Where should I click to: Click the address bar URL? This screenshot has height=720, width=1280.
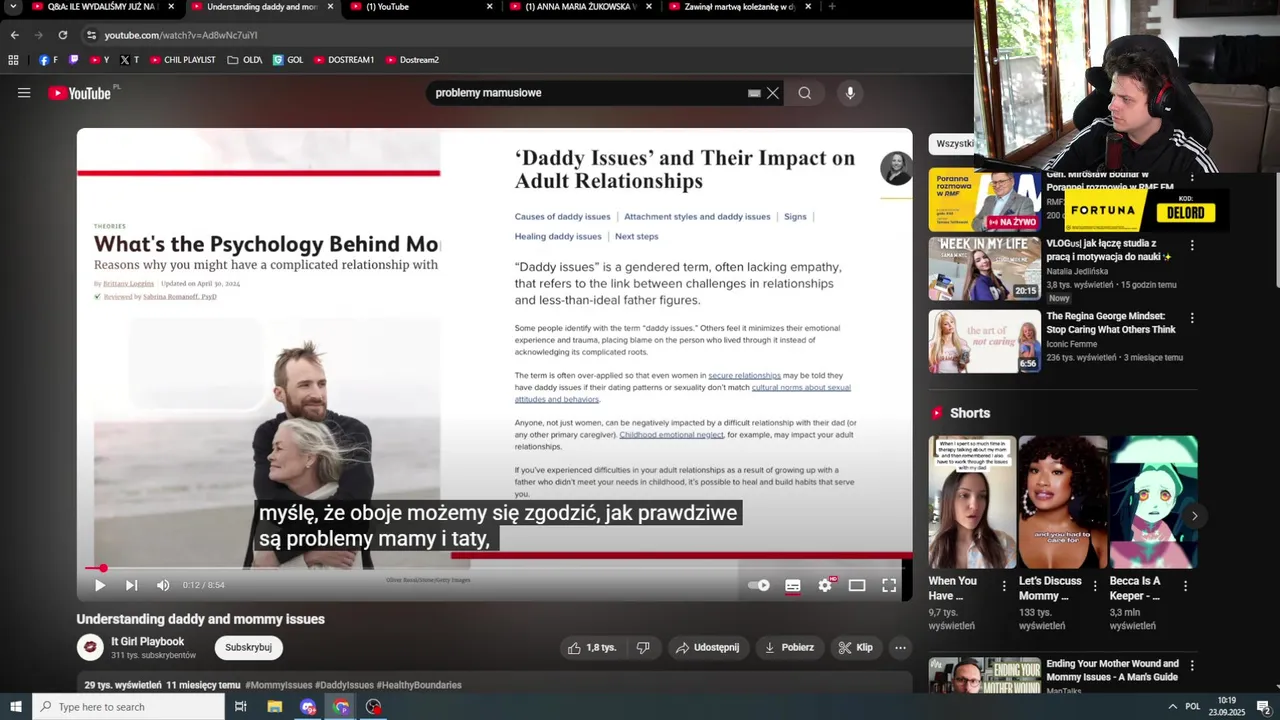tap(181, 35)
